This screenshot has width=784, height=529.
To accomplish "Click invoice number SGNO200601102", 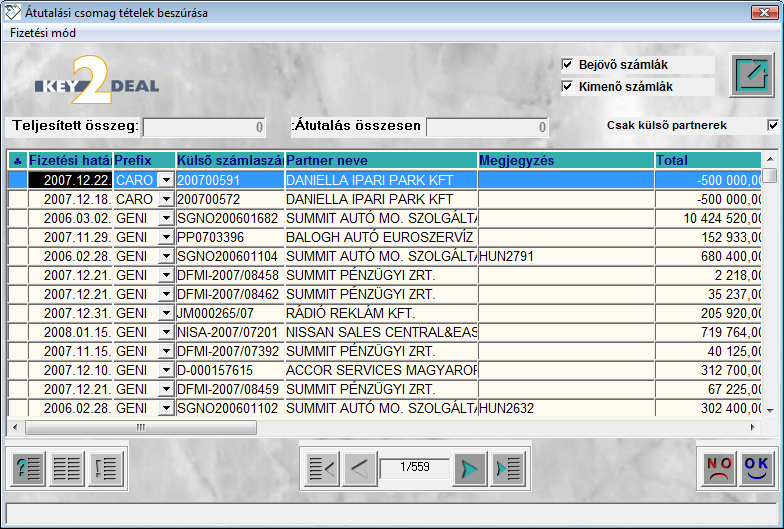I will (x=230, y=408).
